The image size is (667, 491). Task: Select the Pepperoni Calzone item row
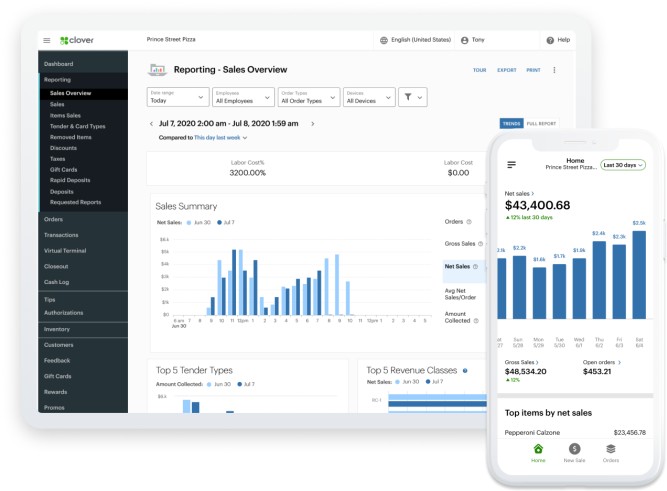coord(575,433)
